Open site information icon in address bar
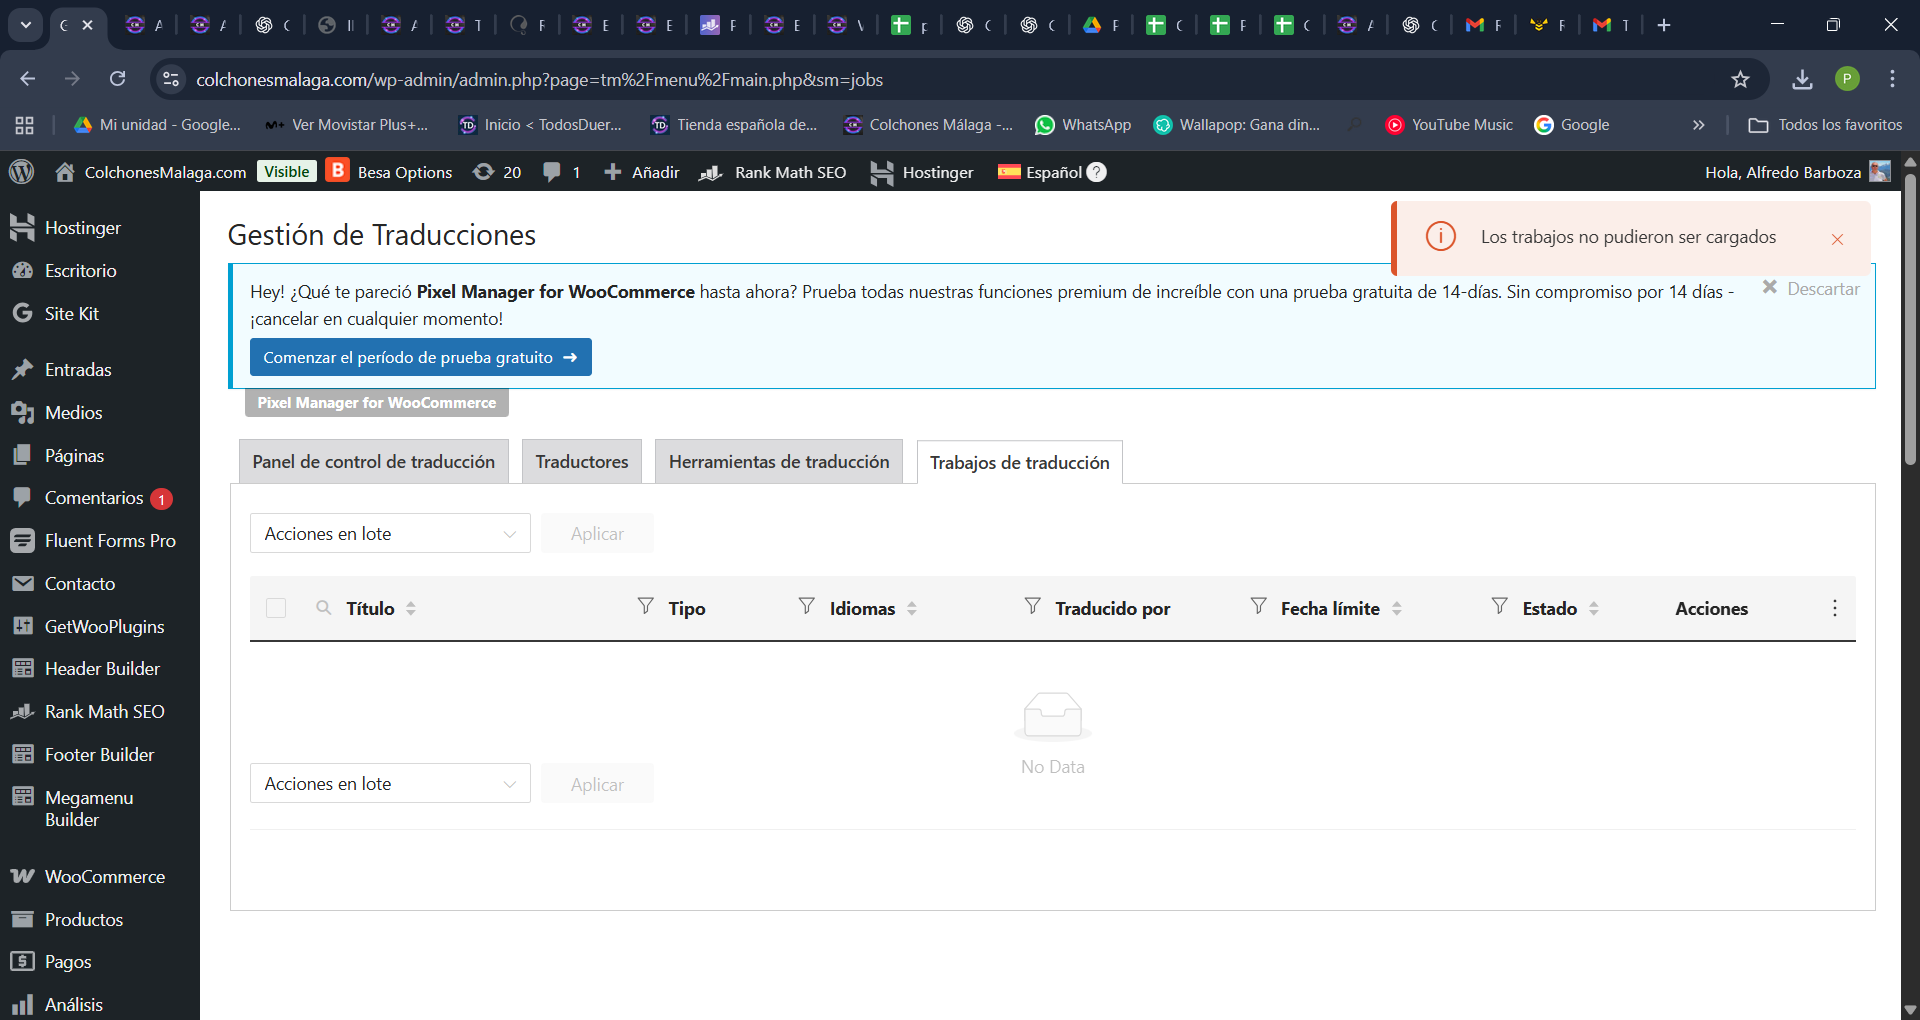 [x=171, y=79]
